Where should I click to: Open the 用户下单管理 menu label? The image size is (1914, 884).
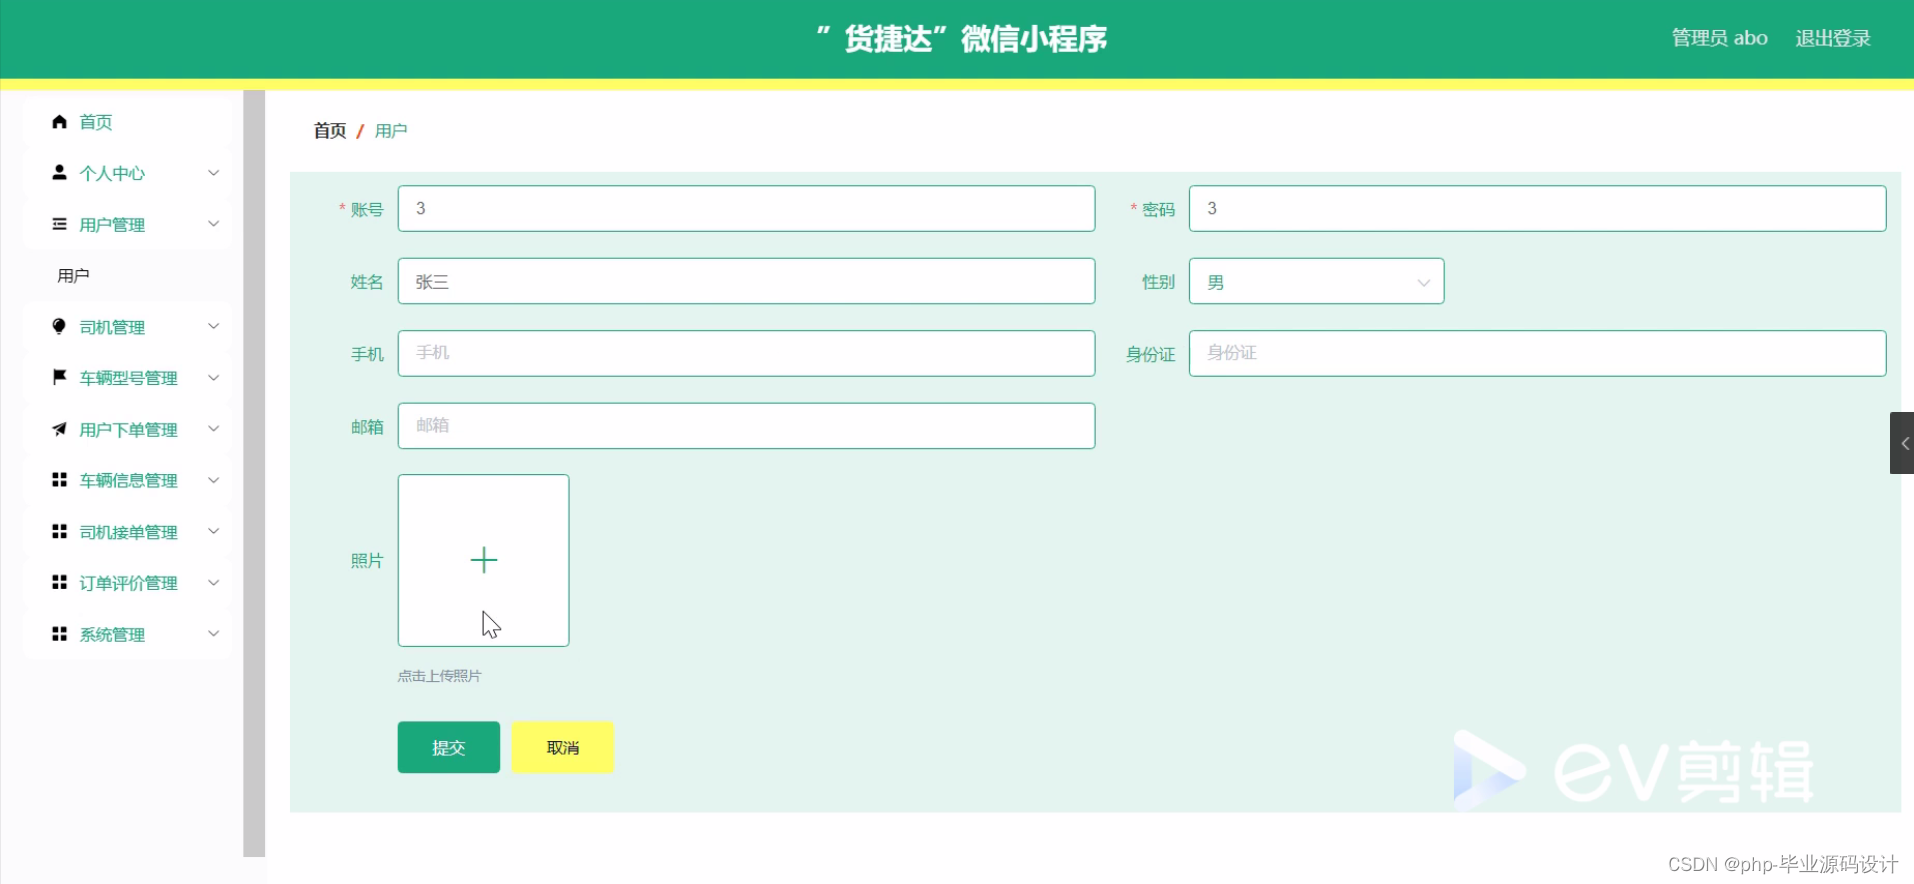[x=128, y=430]
